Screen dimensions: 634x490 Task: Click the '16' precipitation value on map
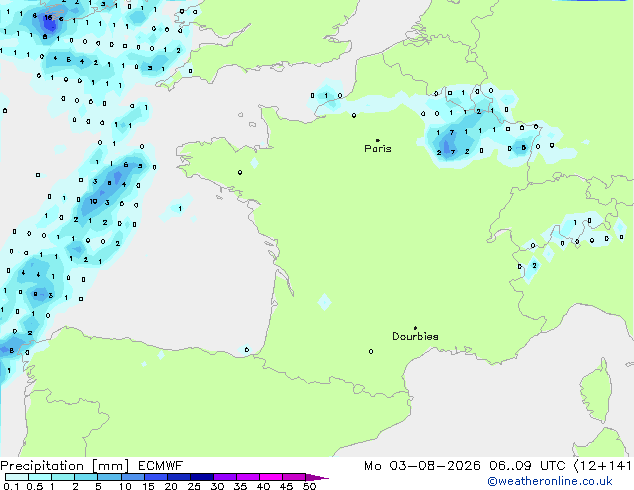click(49, 18)
